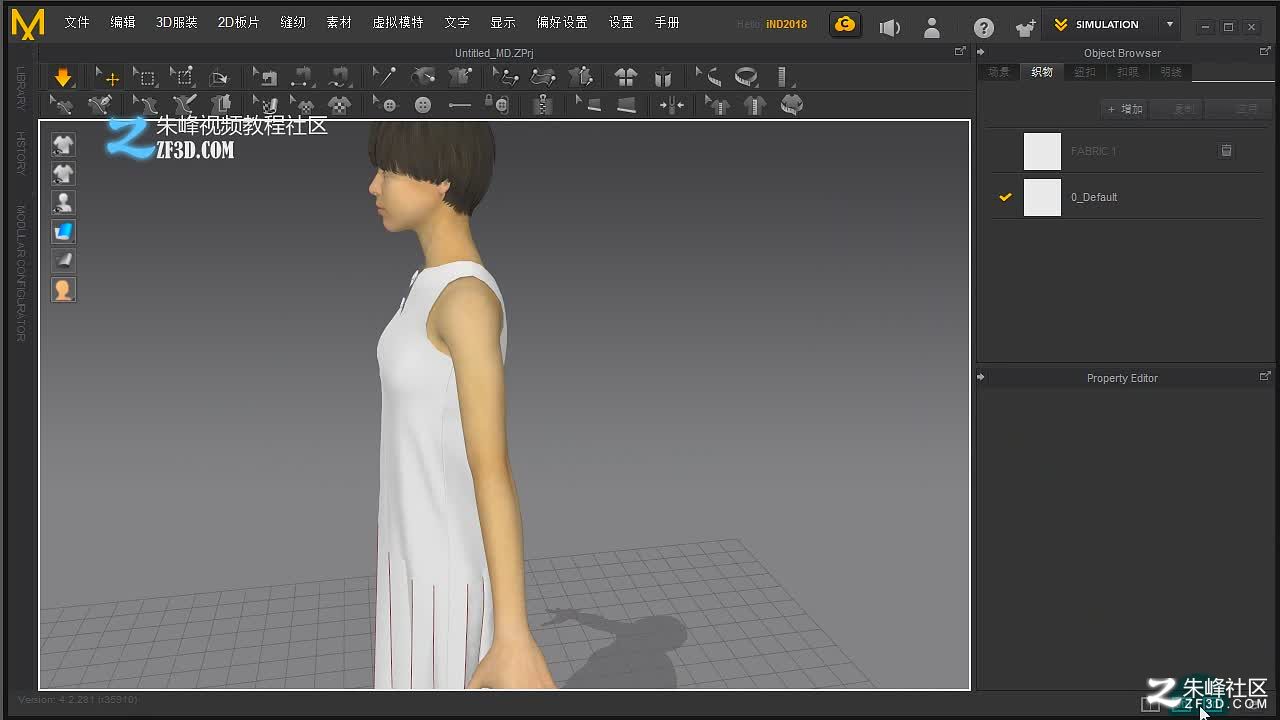The height and width of the screenshot is (720, 1280).
Task: Select the Zipper tool
Action: click(543, 105)
